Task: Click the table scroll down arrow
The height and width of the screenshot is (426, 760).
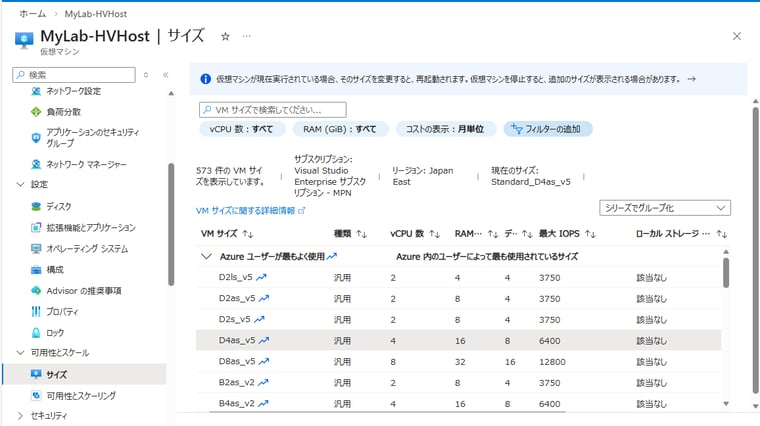Action: pyautogui.click(x=726, y=404)
